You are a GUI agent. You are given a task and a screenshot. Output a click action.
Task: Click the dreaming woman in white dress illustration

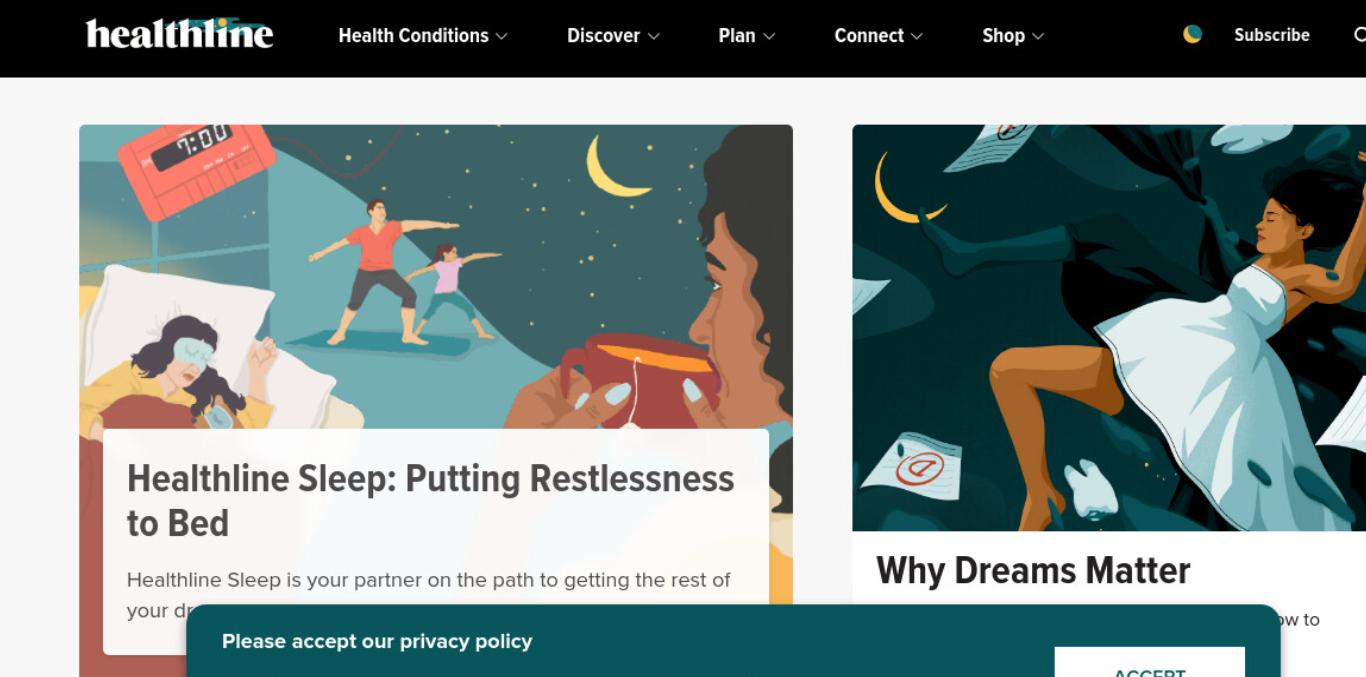1109,328
